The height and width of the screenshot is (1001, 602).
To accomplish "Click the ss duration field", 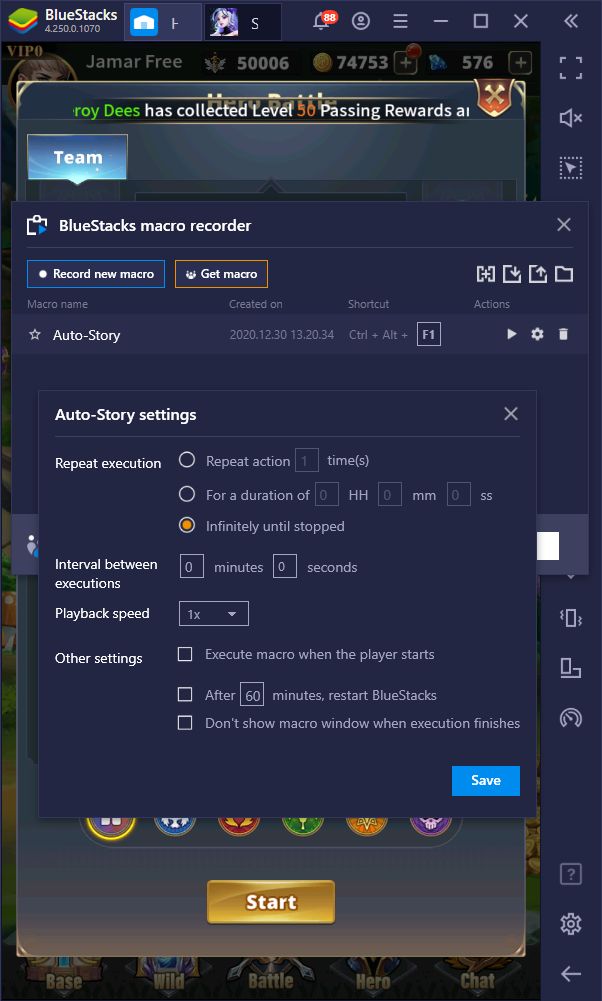I will (x=458, y=495).
